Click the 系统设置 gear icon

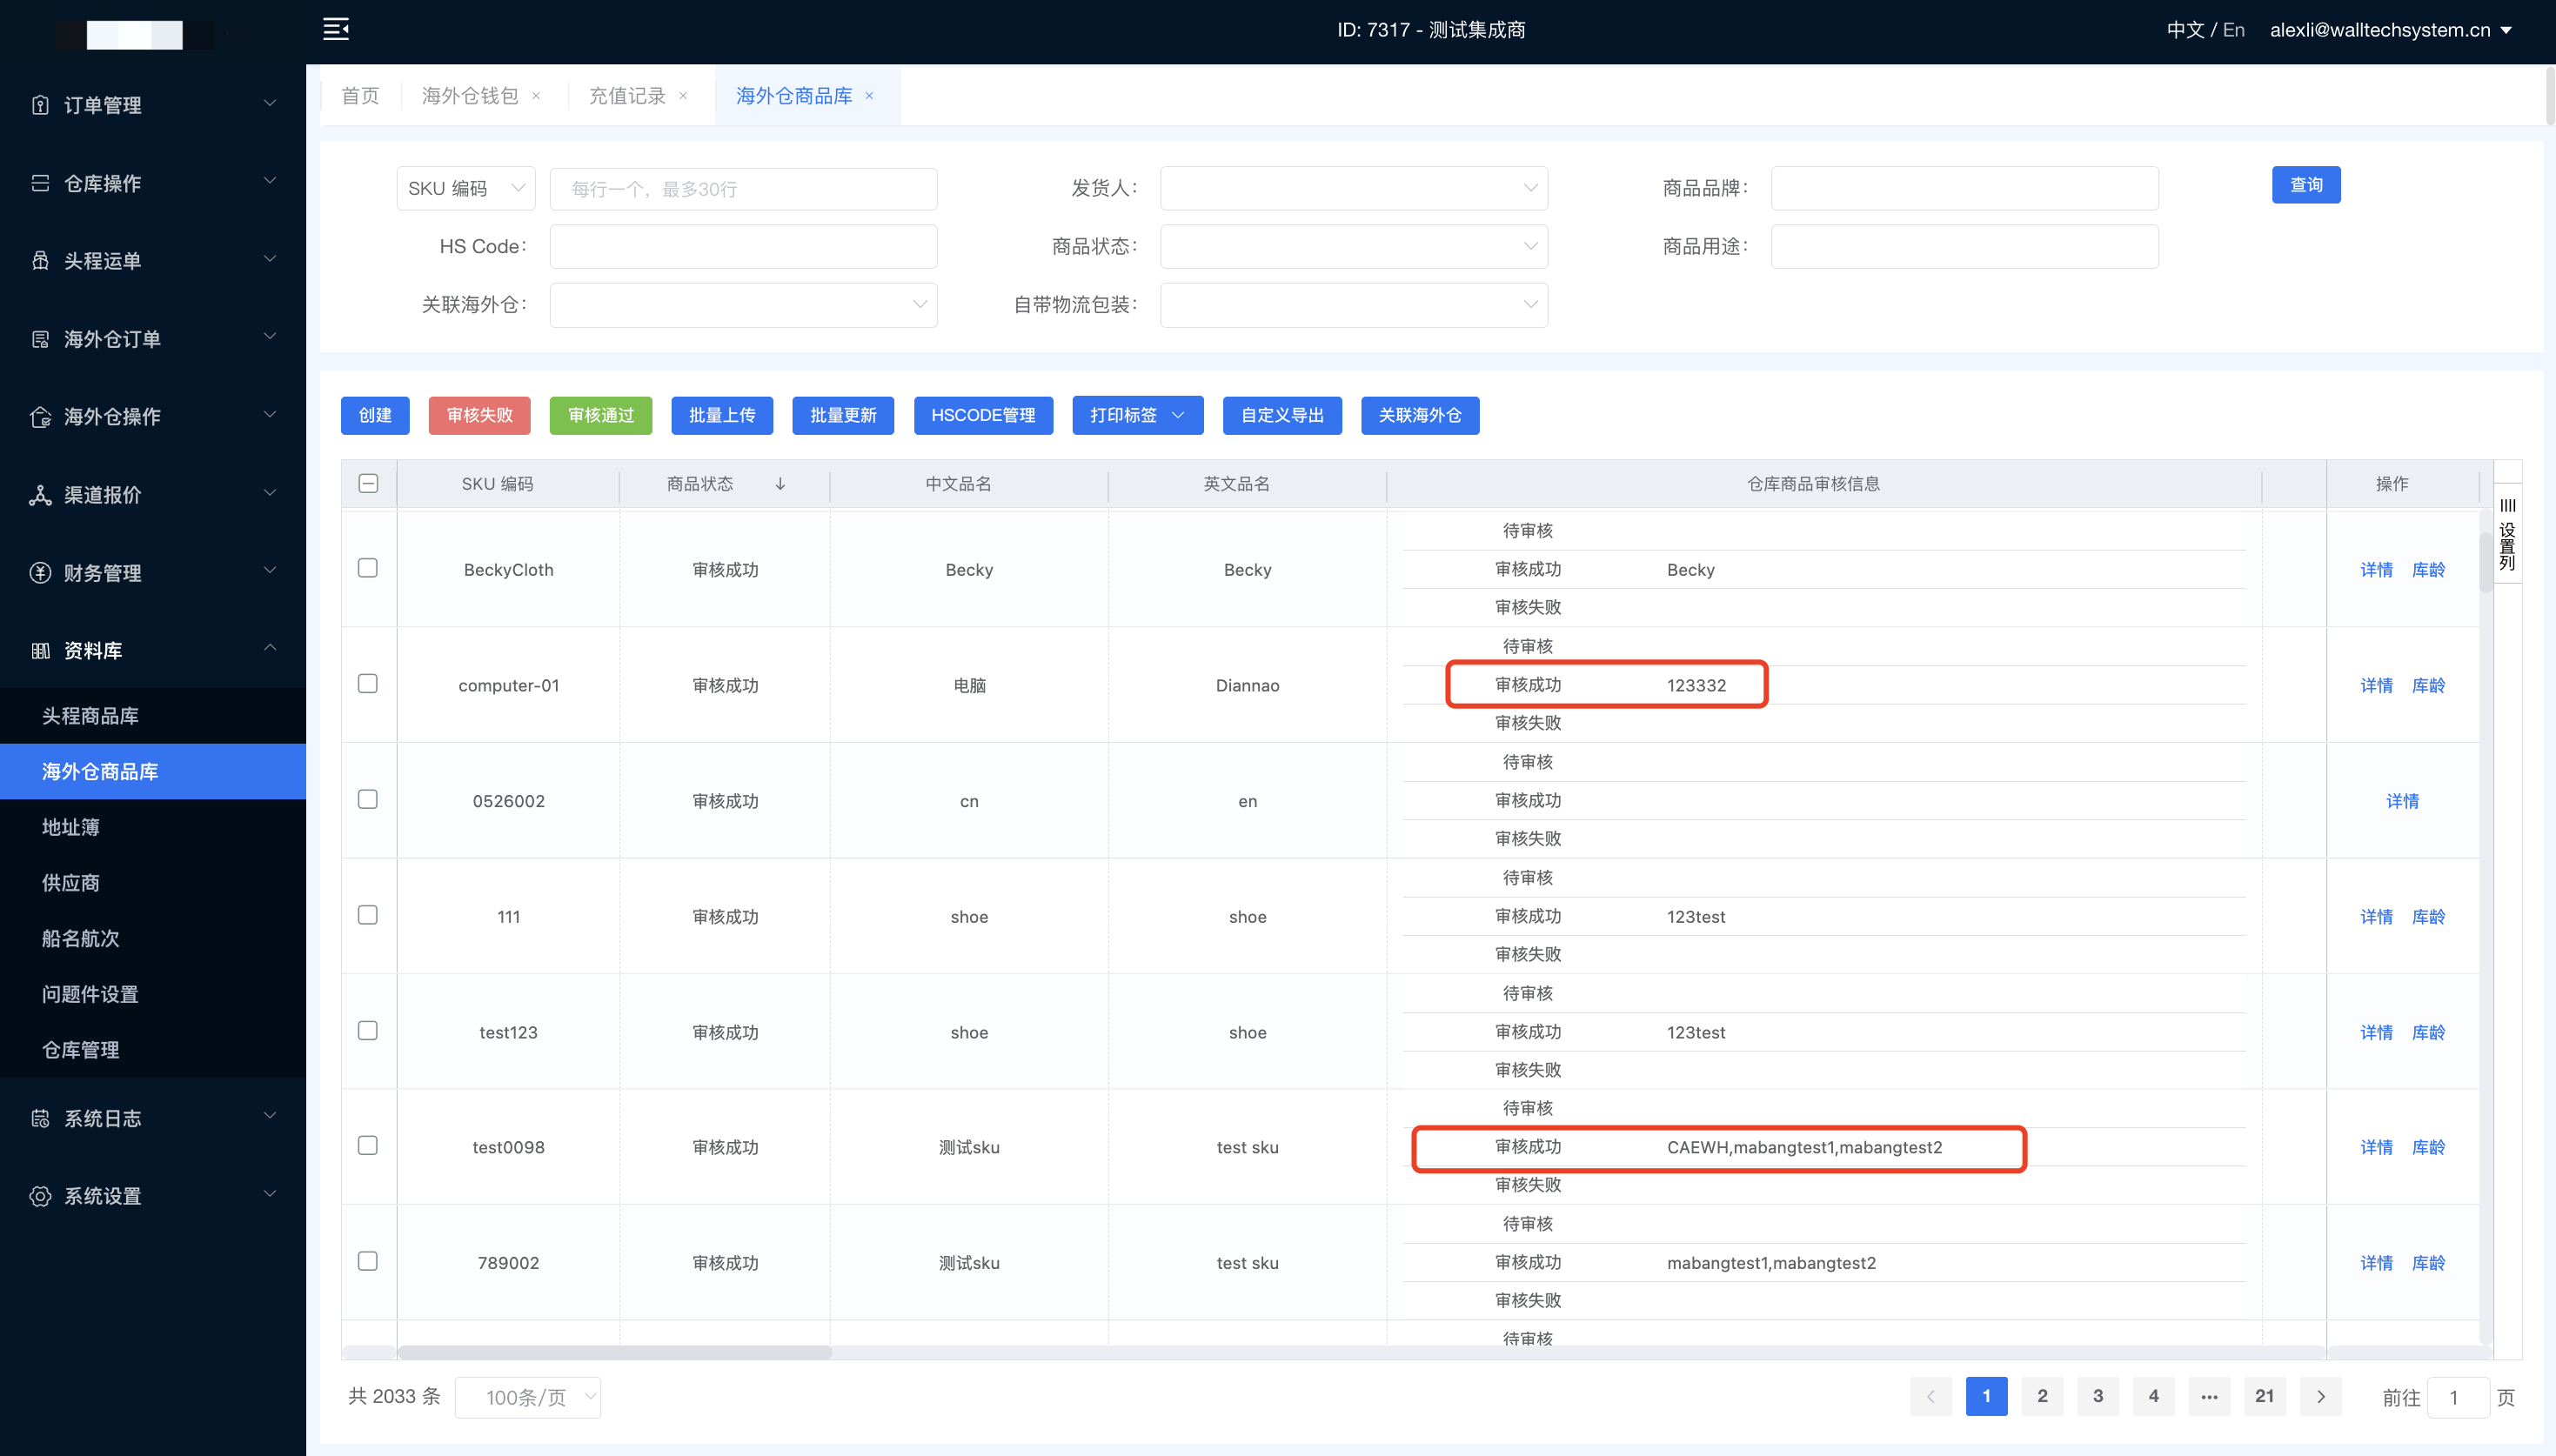point(40,1196)
